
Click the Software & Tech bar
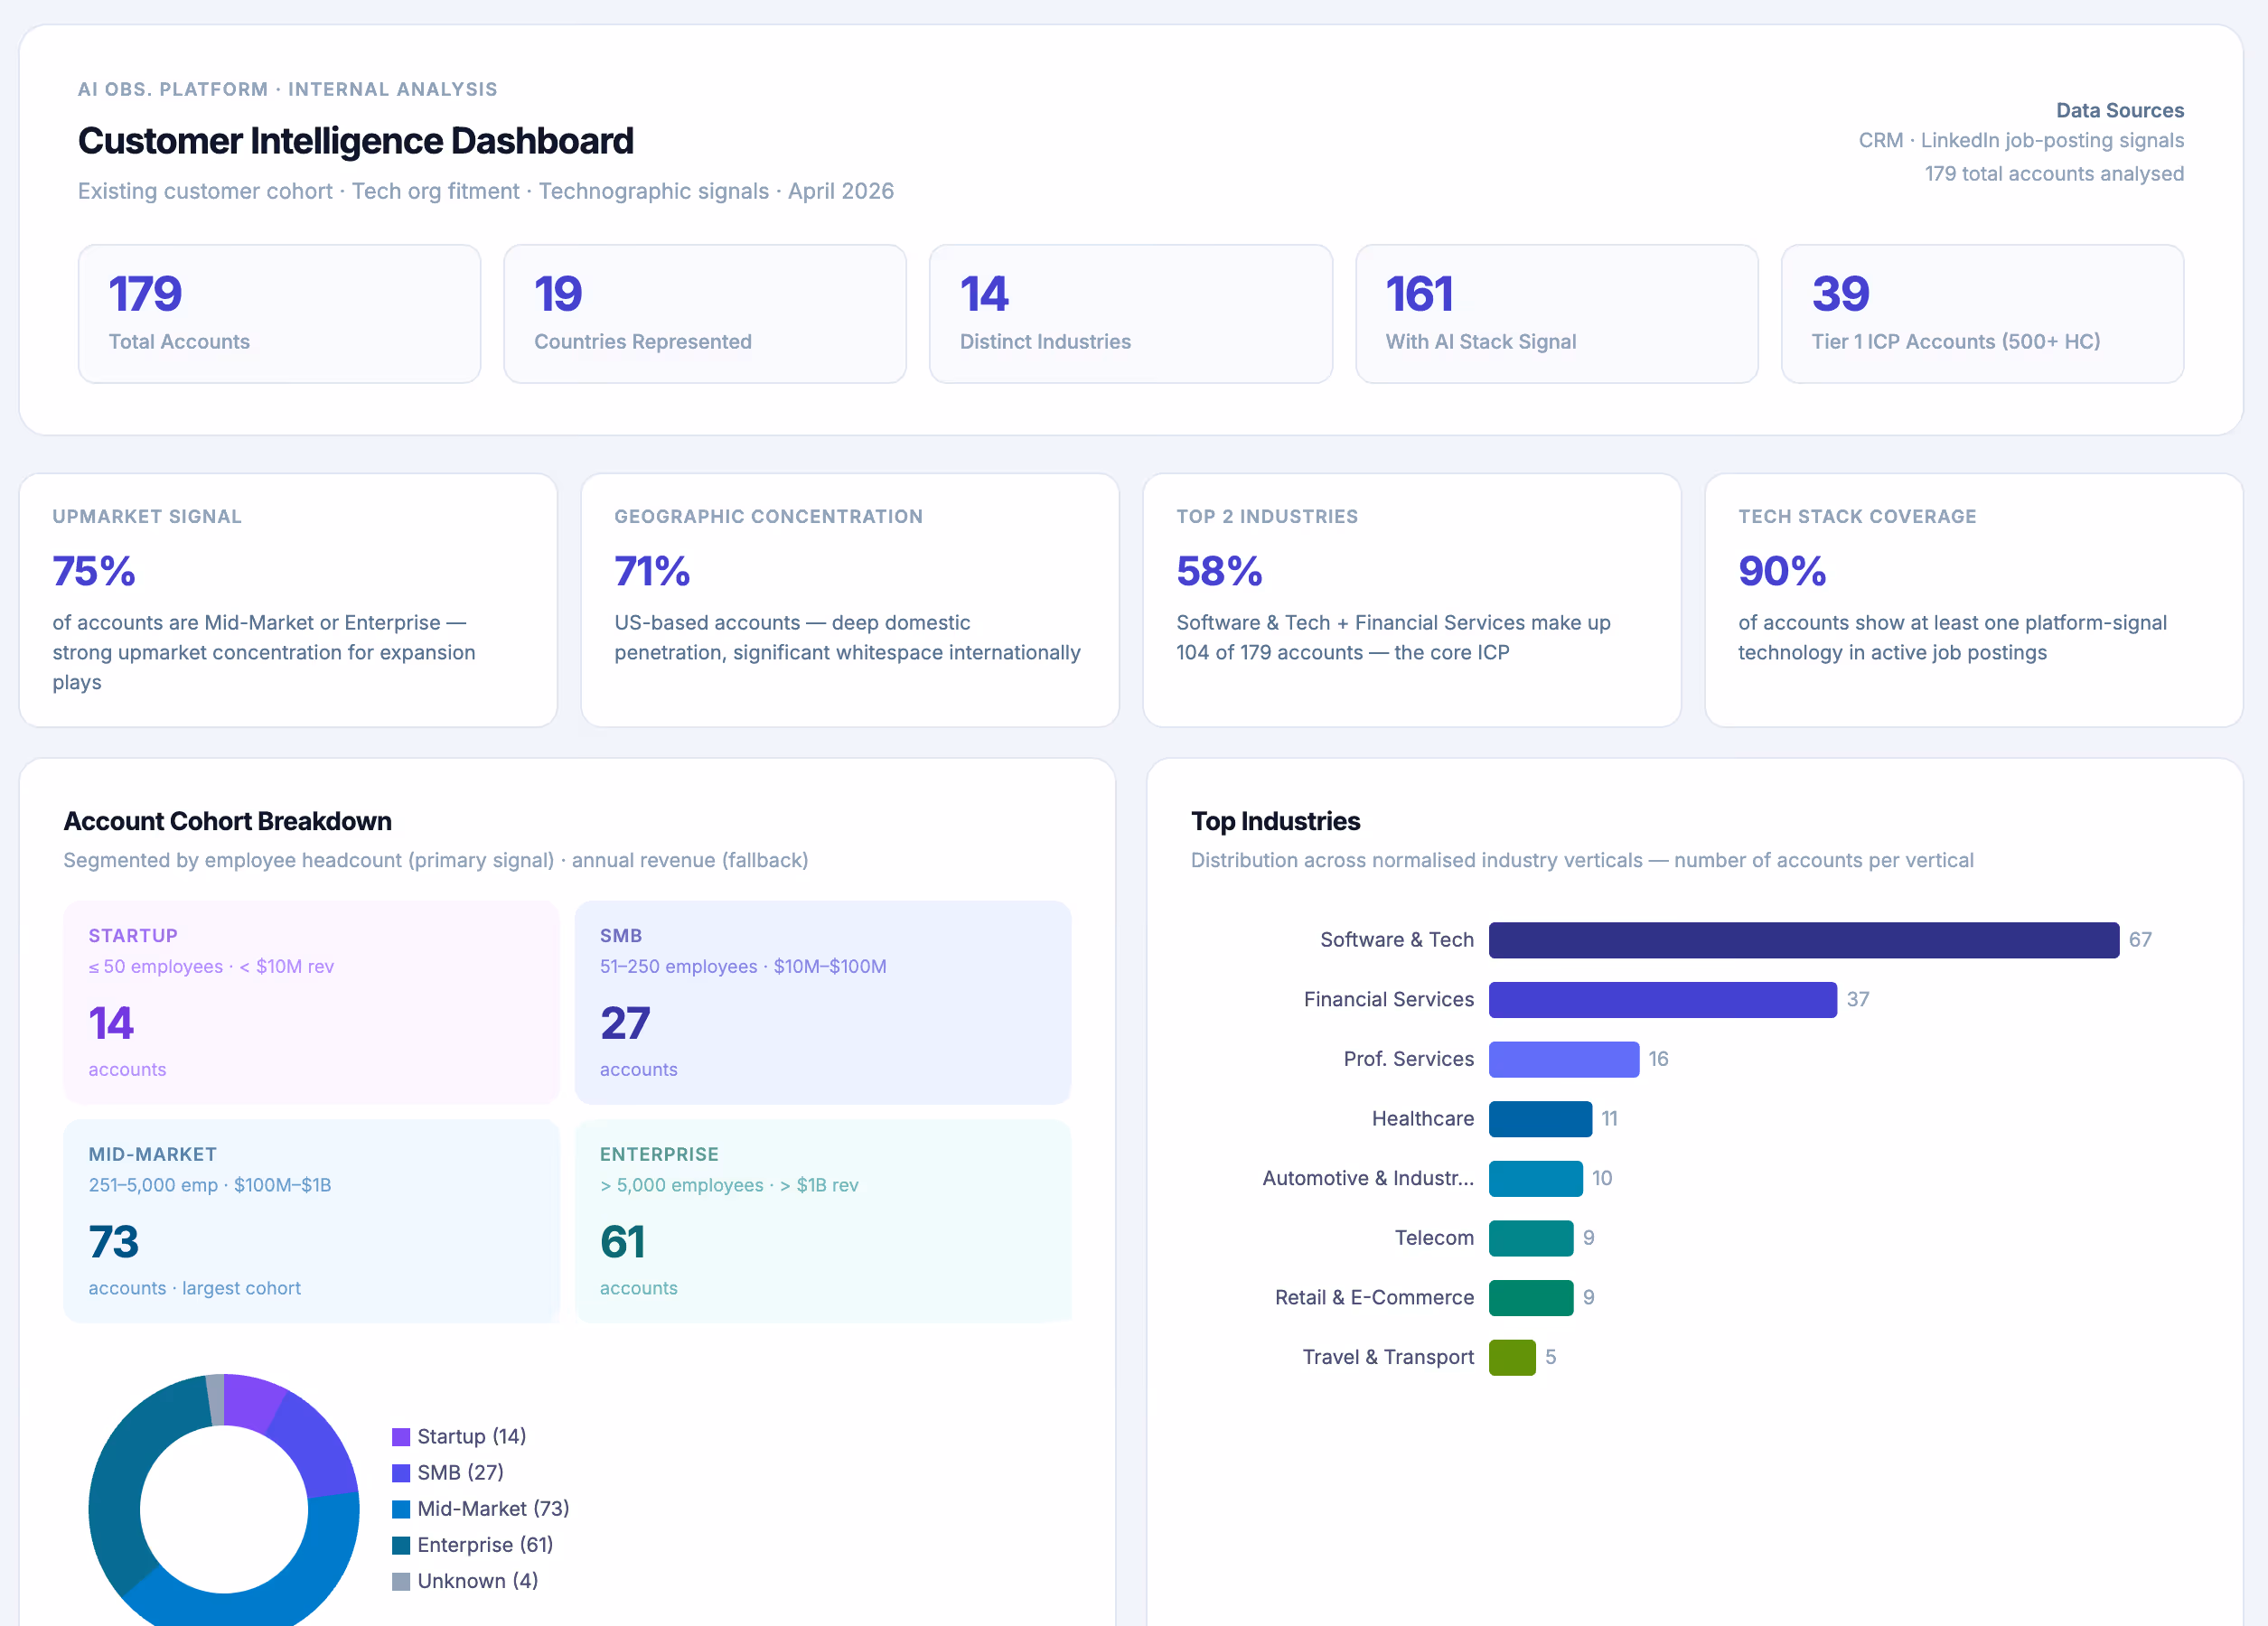(1803, 940)
